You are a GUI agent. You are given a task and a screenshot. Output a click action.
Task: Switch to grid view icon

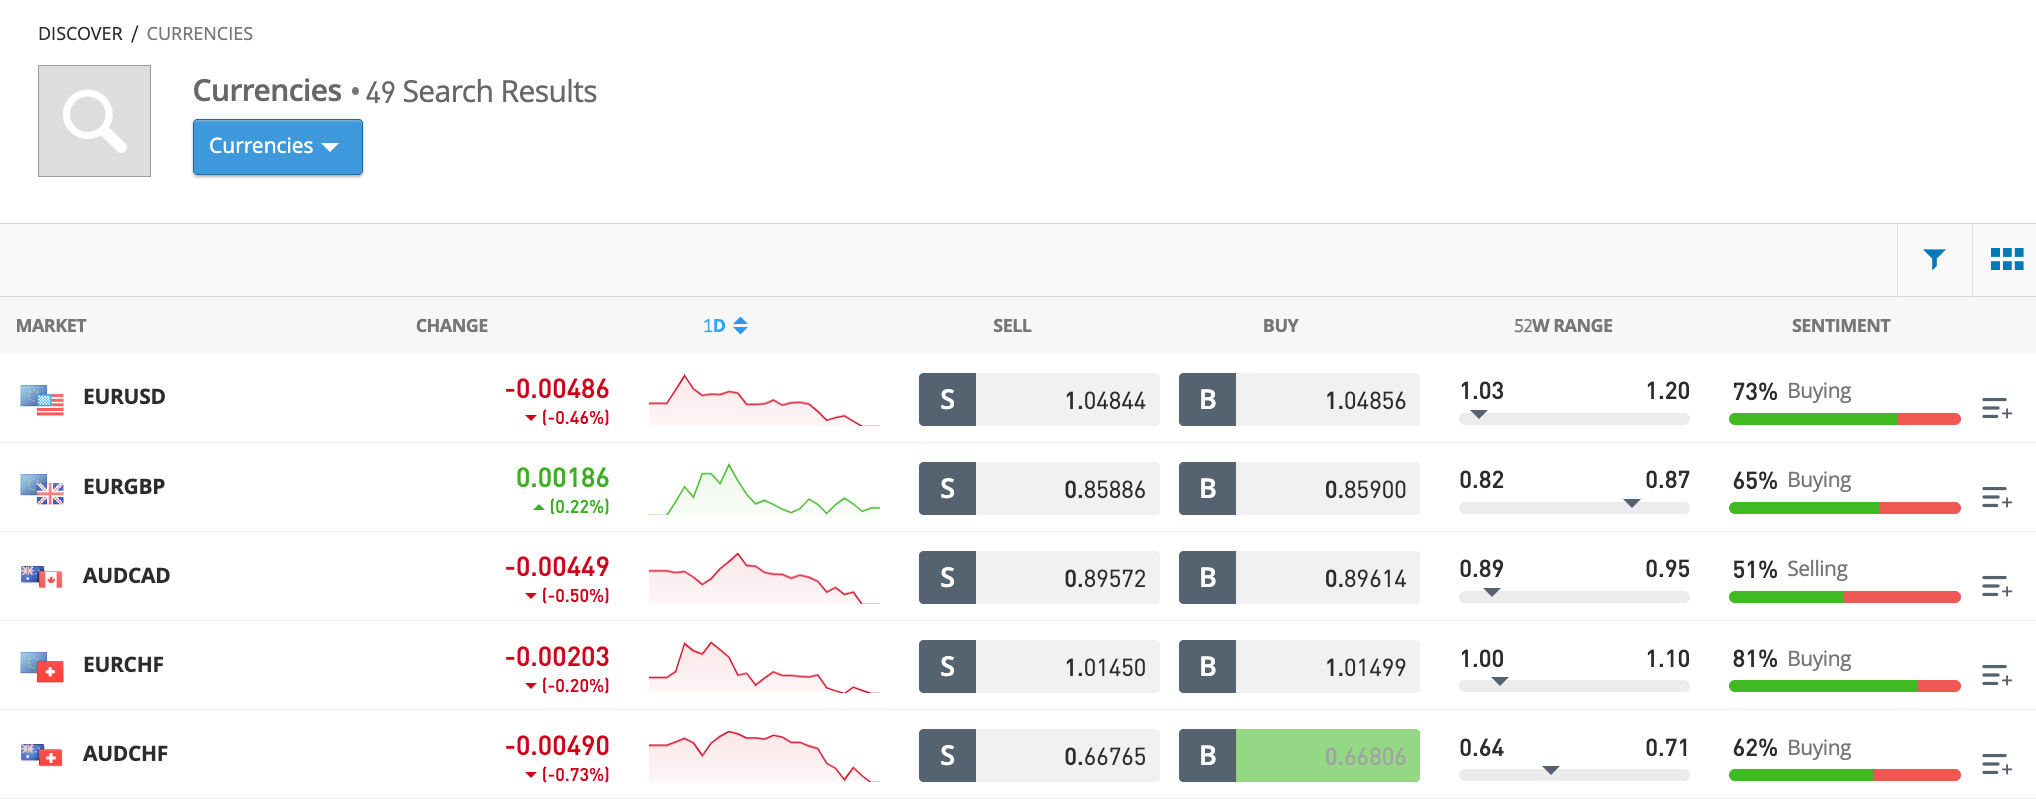pyautogui.click(x=2006, y=260)
